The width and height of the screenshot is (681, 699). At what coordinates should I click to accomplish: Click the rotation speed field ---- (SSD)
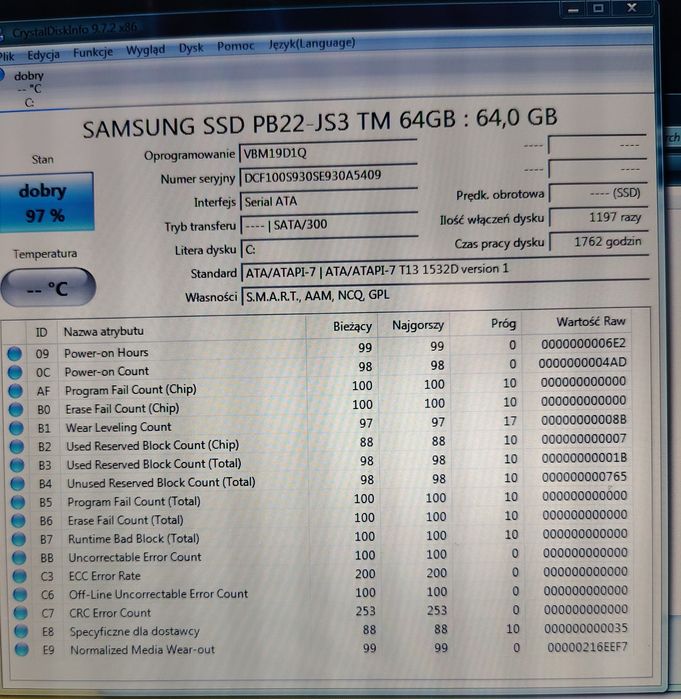click(597, 193)
